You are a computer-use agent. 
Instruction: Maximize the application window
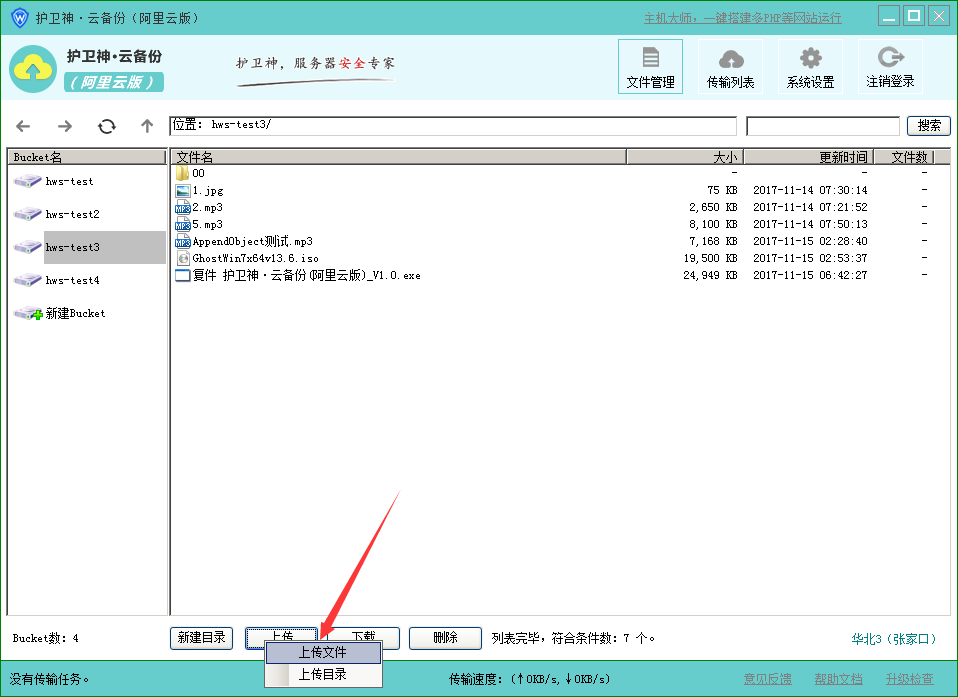tap(914, 16)
